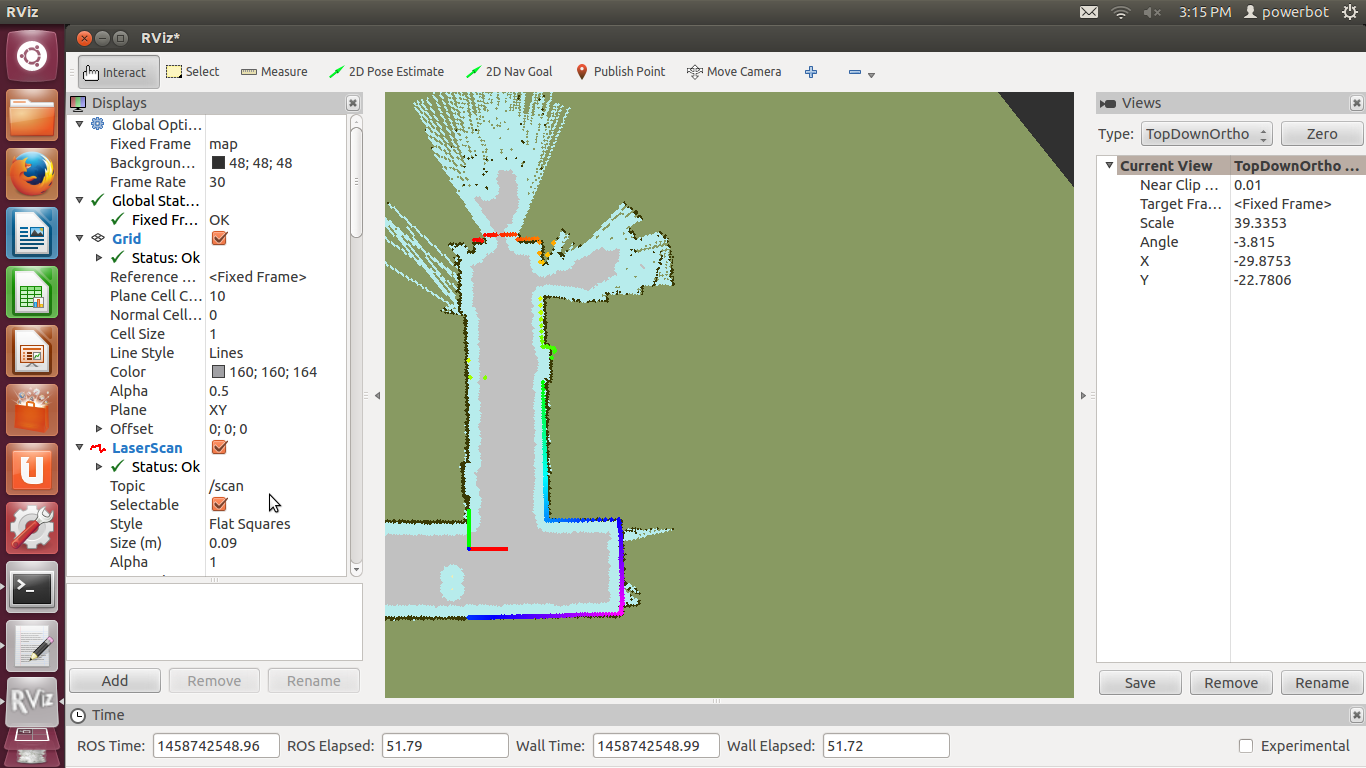This screenshot has width=1366, height=768.
Task: Click the Style value Flat Squares
Action: tap(249, 523)
